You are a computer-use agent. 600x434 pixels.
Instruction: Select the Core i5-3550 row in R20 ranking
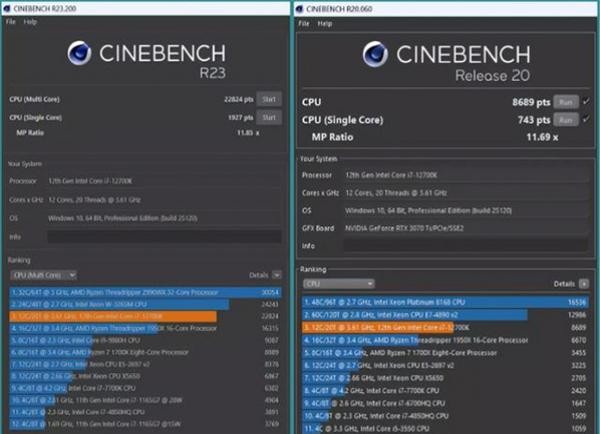(x=445, y=428)
